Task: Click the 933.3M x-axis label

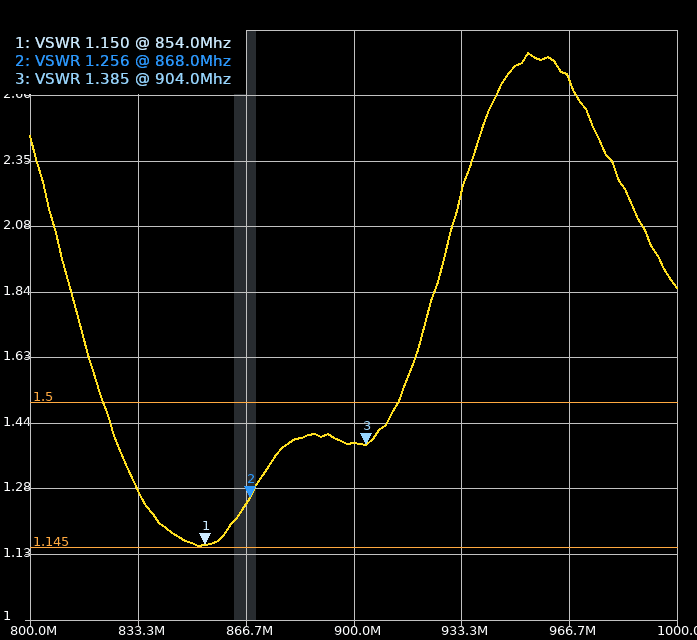Action: point(464,631)
